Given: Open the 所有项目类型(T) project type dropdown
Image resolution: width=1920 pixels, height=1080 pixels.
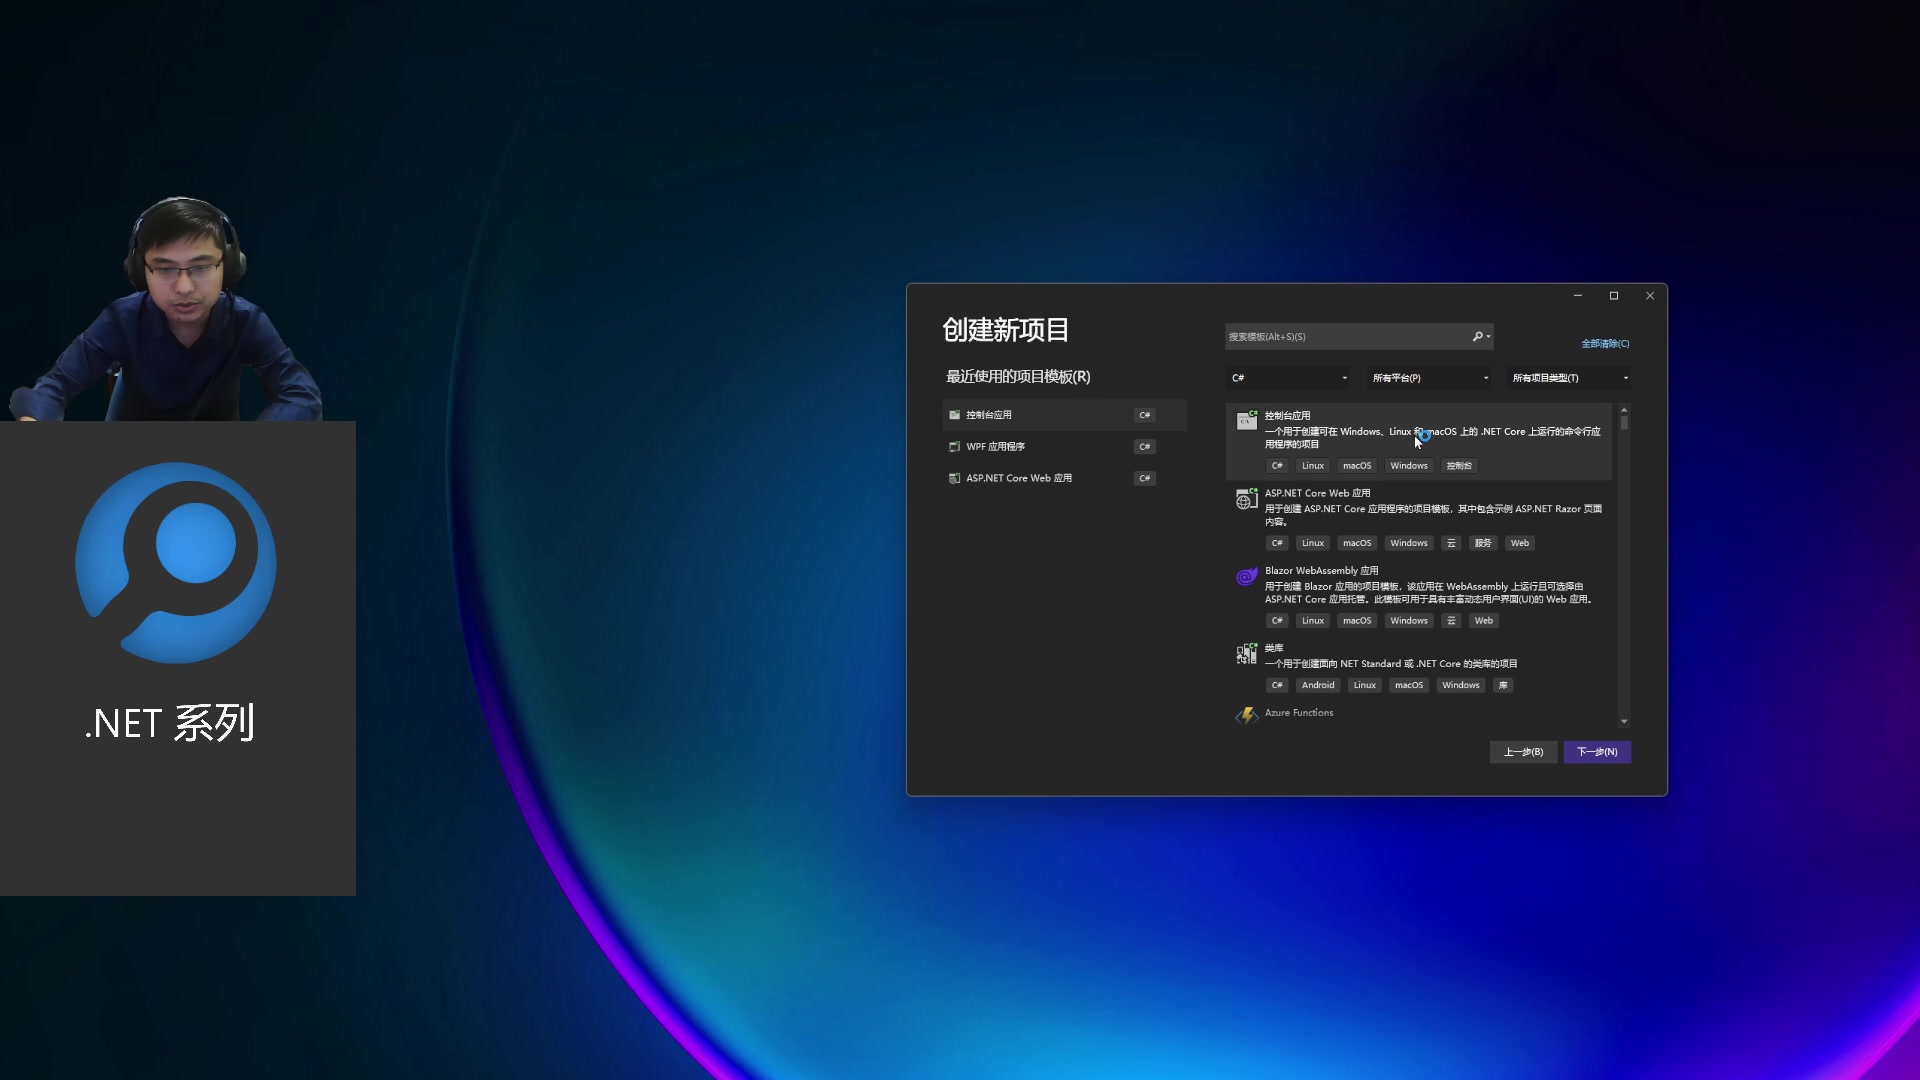Looking at the screenshot, I should click(1570, 378).
